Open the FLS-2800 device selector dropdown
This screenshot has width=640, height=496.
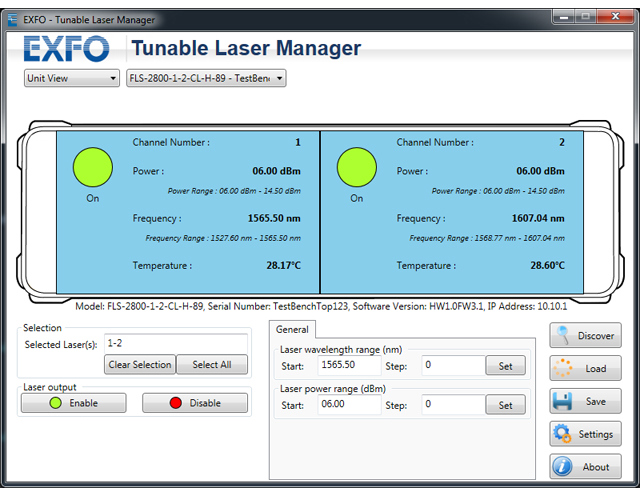pos(206,78)
